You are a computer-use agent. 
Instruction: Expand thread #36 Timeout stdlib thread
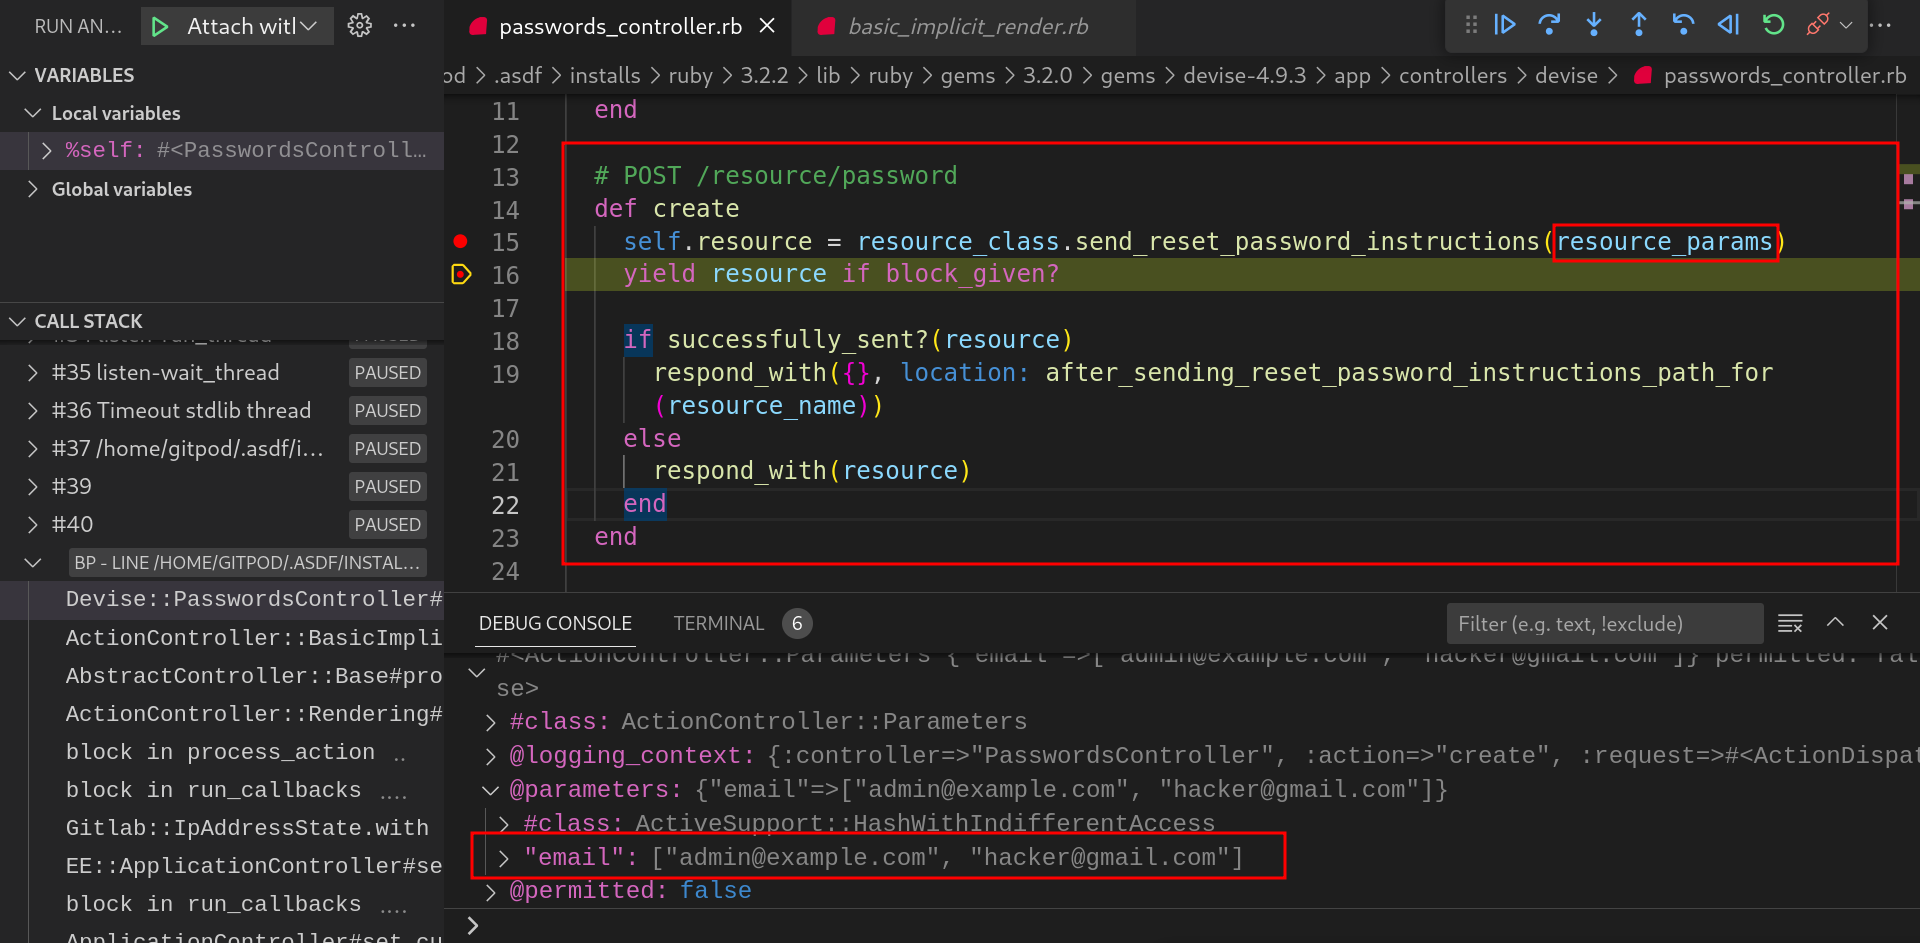[x=33, y=410]
